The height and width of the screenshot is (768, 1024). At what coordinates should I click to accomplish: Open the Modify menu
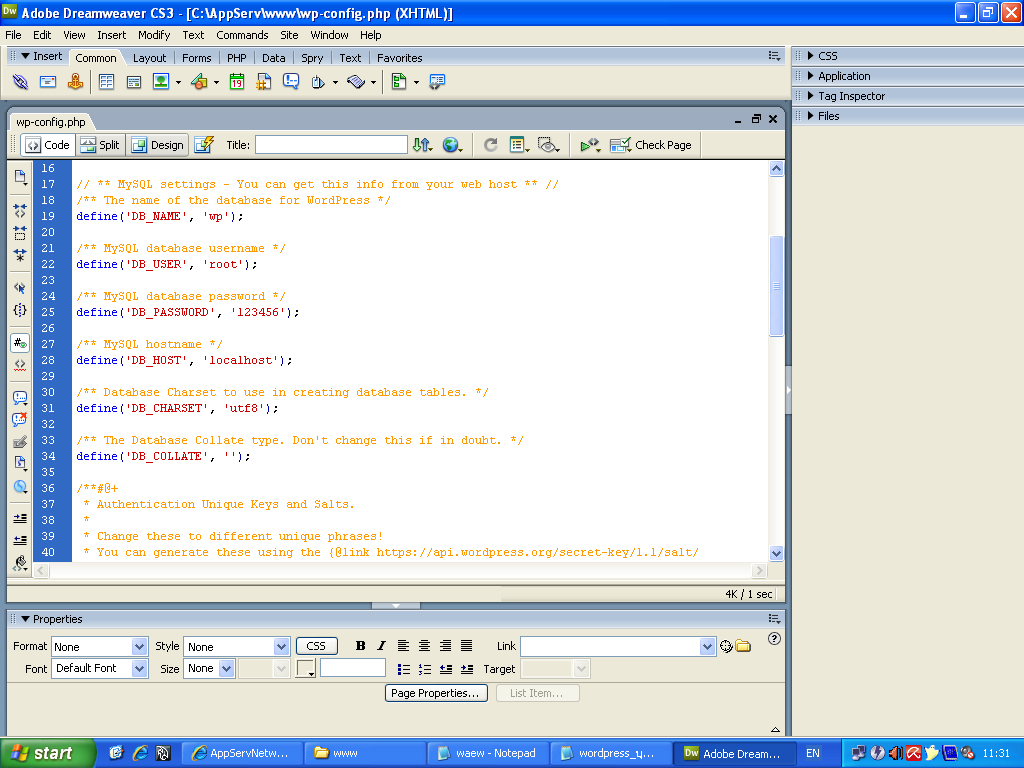click(x=154, y=35)
